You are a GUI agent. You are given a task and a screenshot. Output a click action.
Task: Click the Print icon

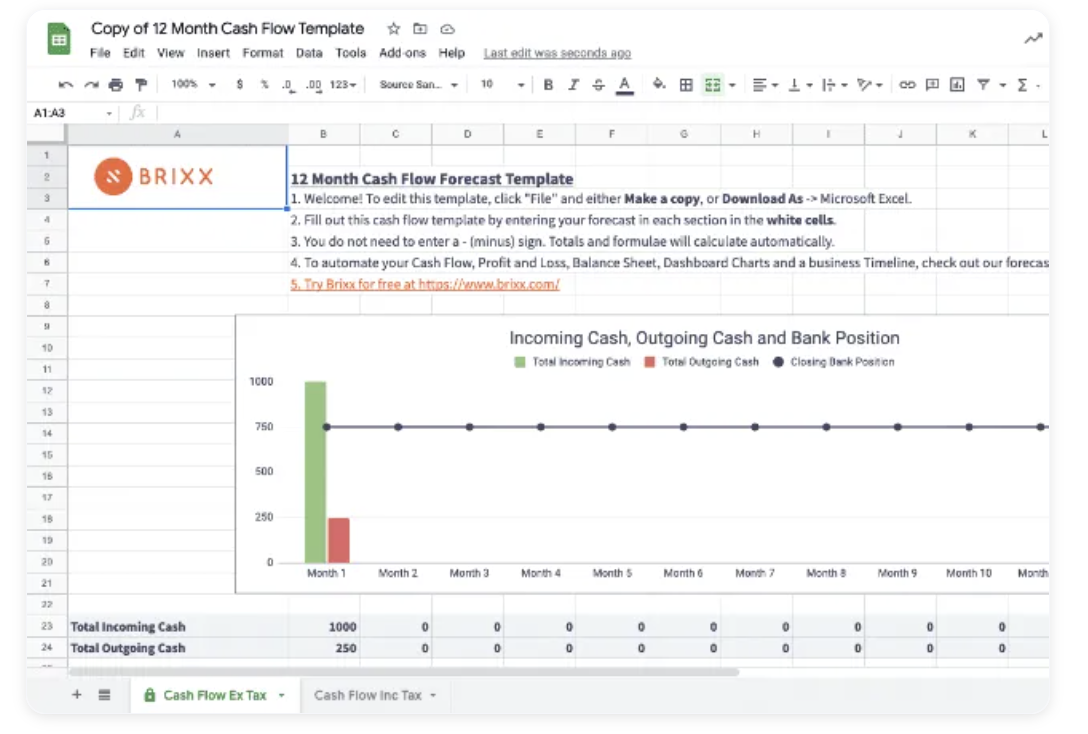tap(115, 85)
